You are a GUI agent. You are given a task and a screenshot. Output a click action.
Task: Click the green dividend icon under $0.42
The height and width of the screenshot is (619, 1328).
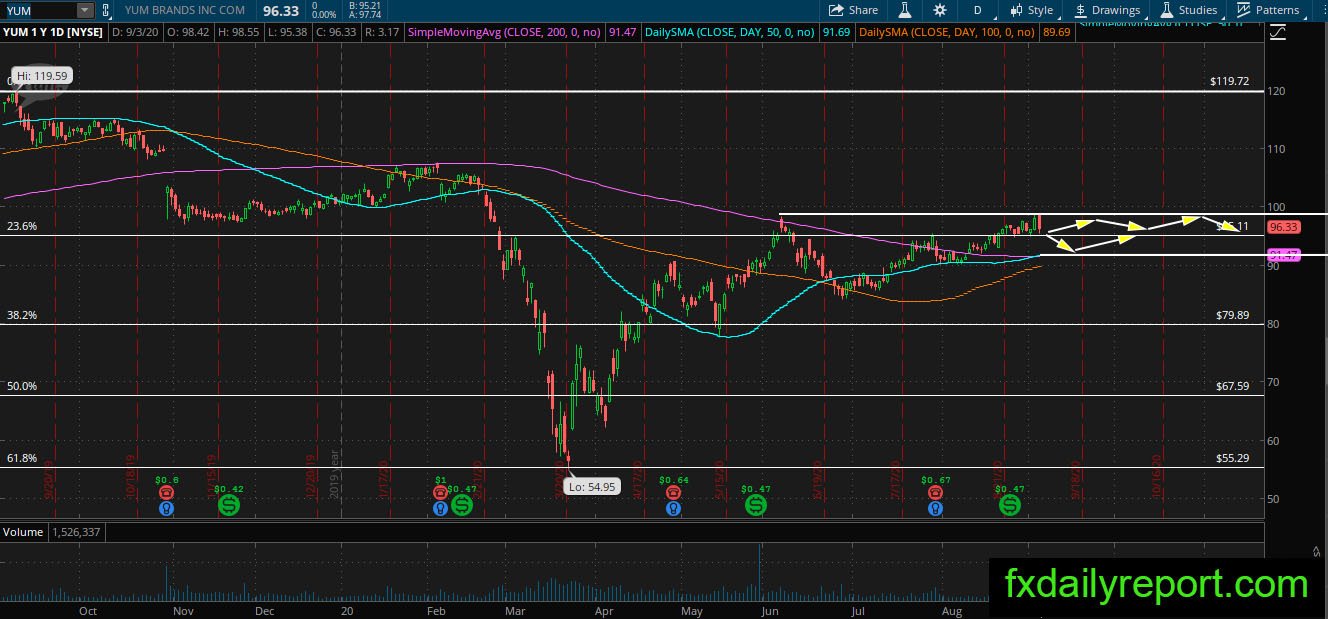tap(230, 505)
